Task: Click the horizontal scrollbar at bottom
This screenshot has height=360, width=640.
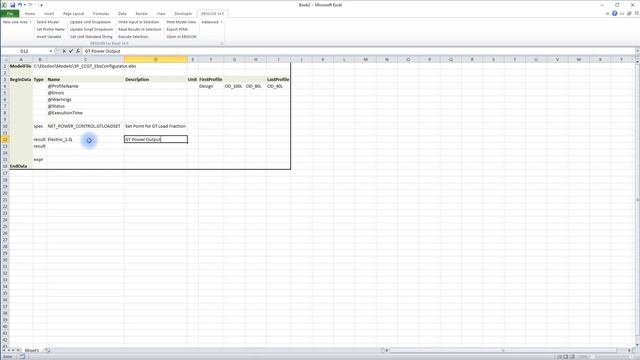Action: tap(508, 350)
